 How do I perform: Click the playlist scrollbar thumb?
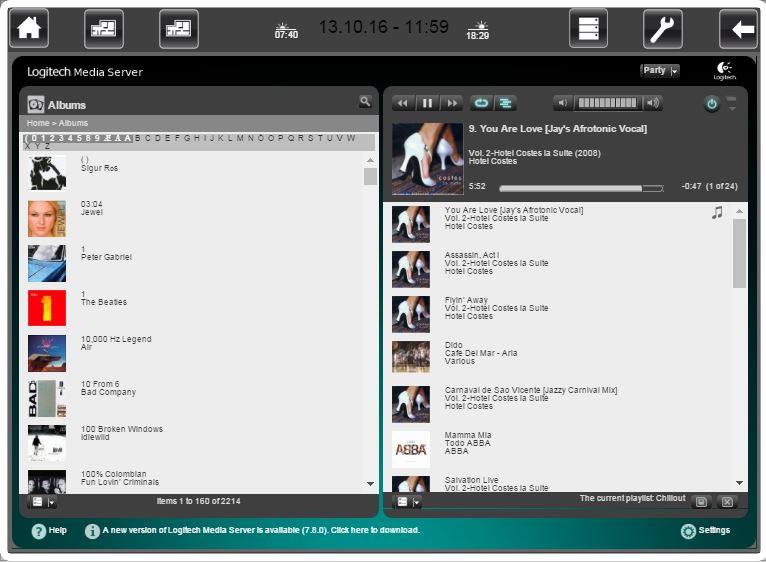point(740,253)
